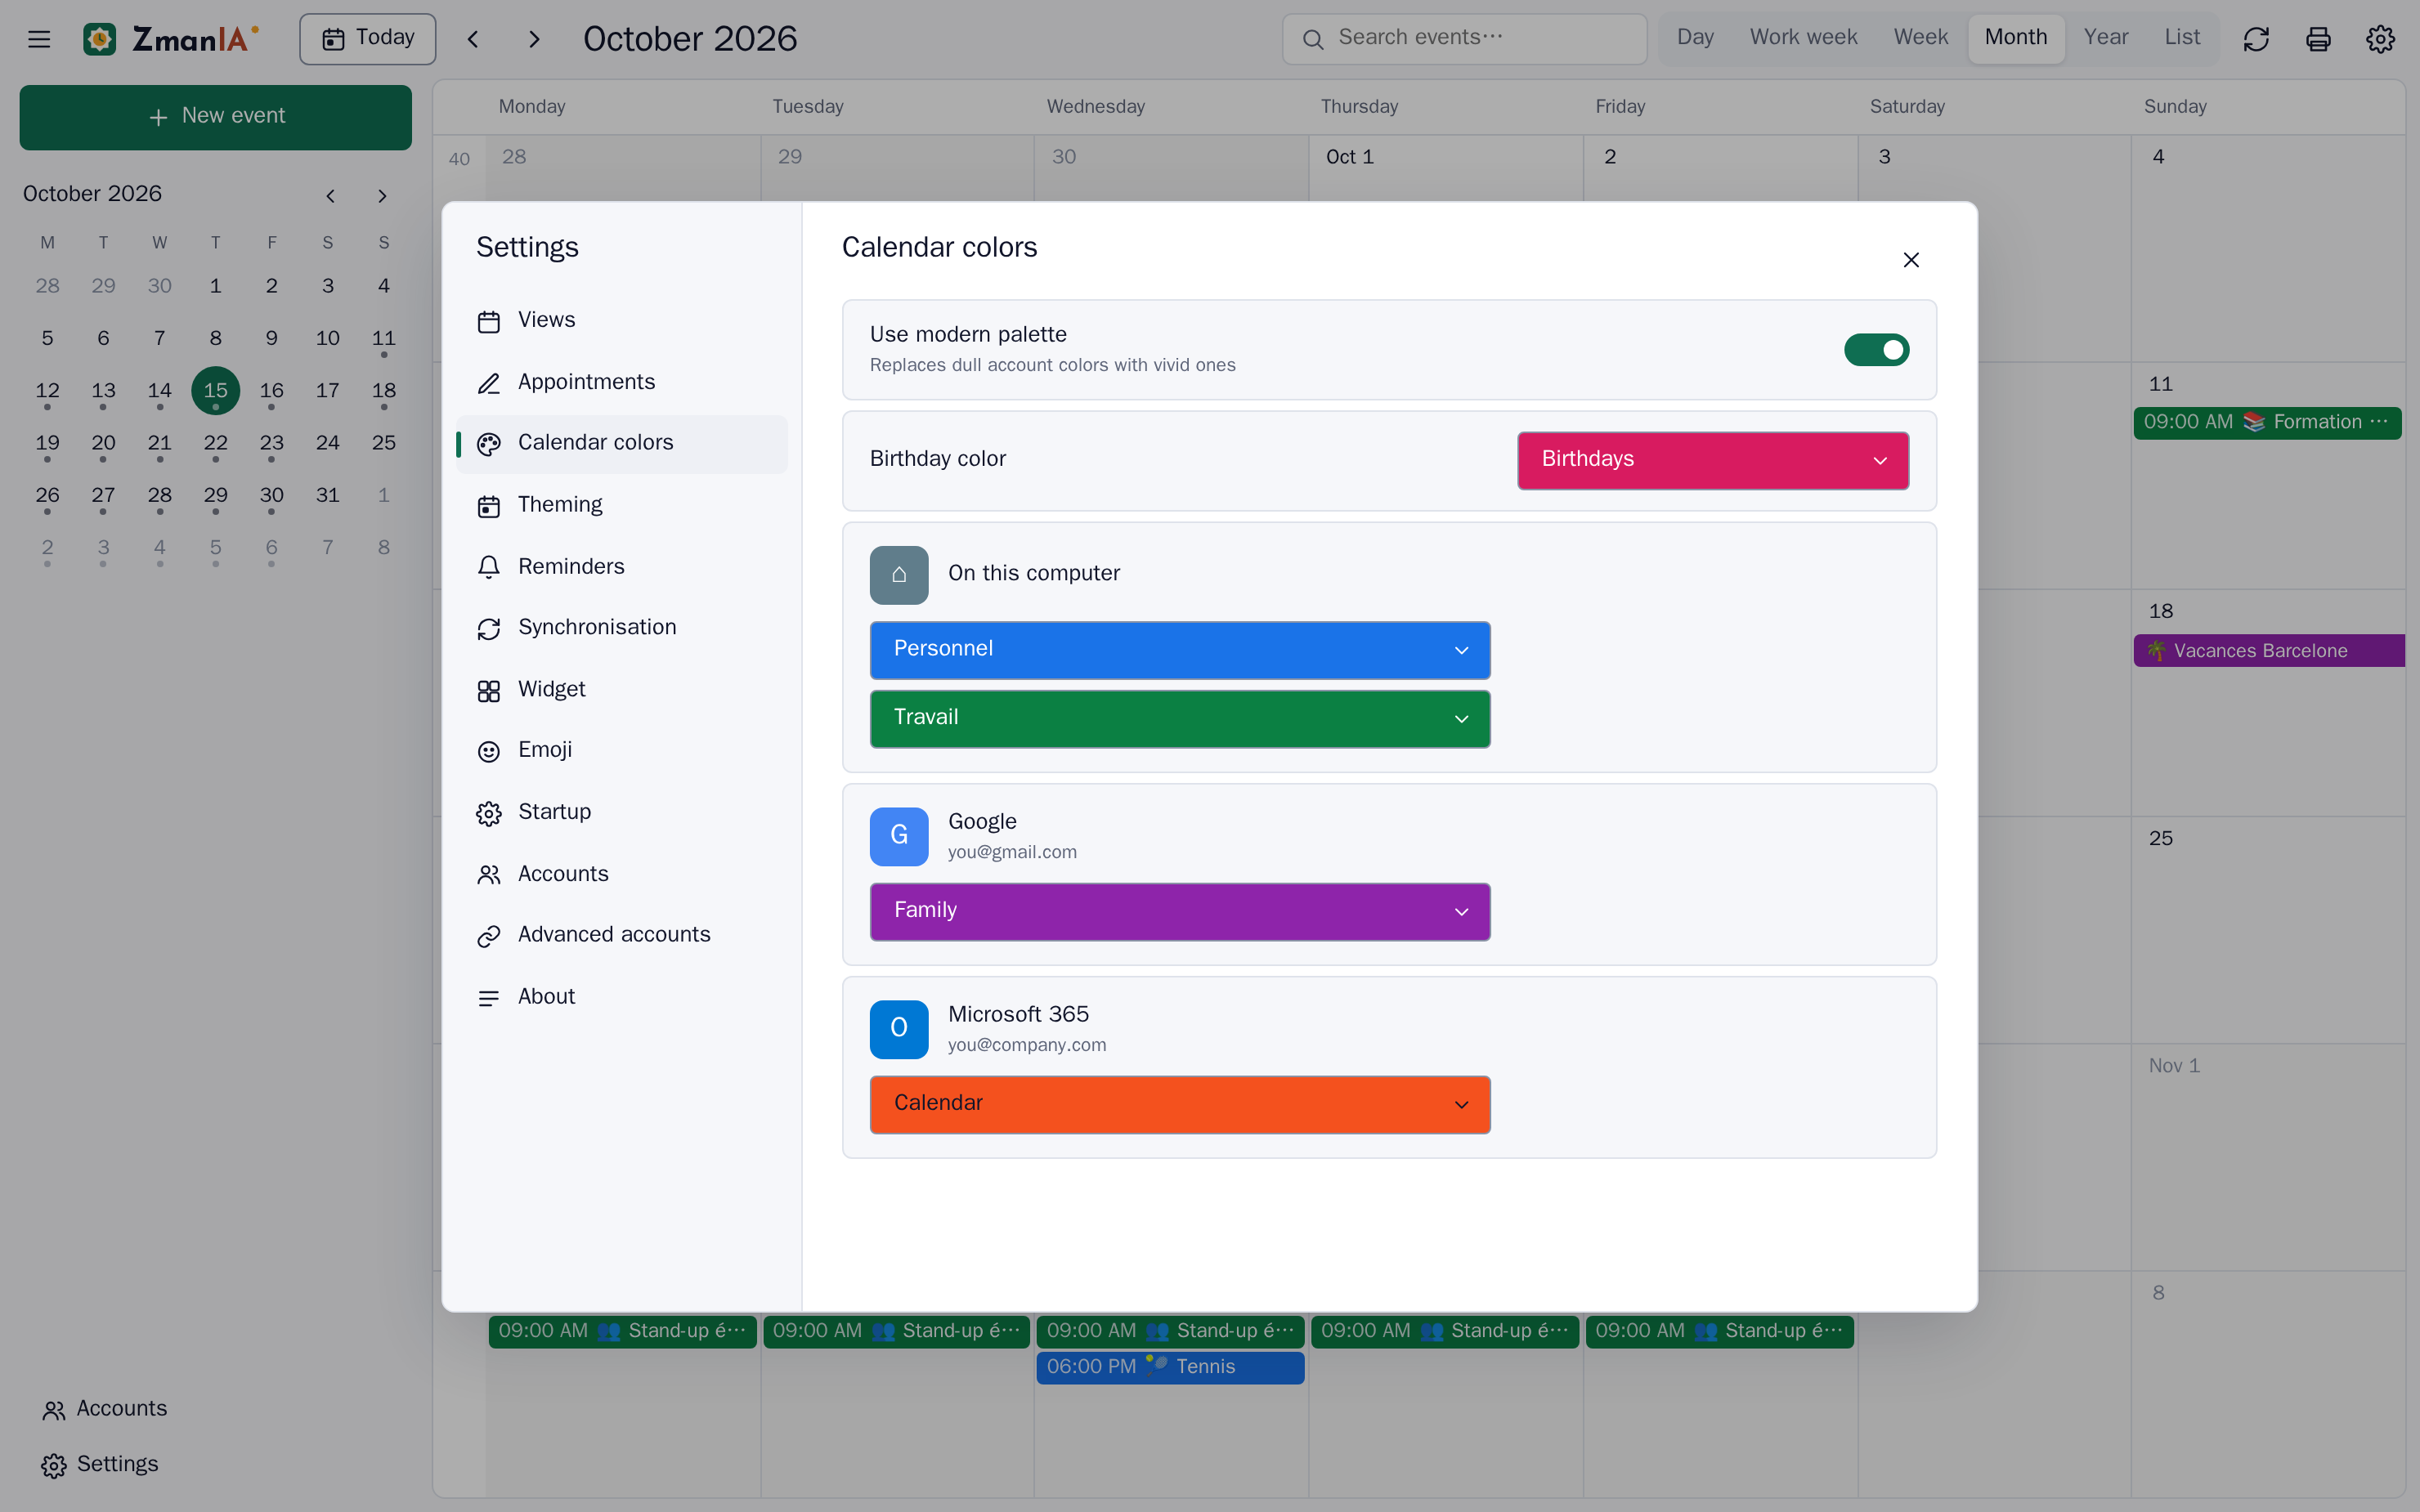Click mini calendar next month chevron
The height and width of the screenshot is (1512, 2420).
[382, 196]
